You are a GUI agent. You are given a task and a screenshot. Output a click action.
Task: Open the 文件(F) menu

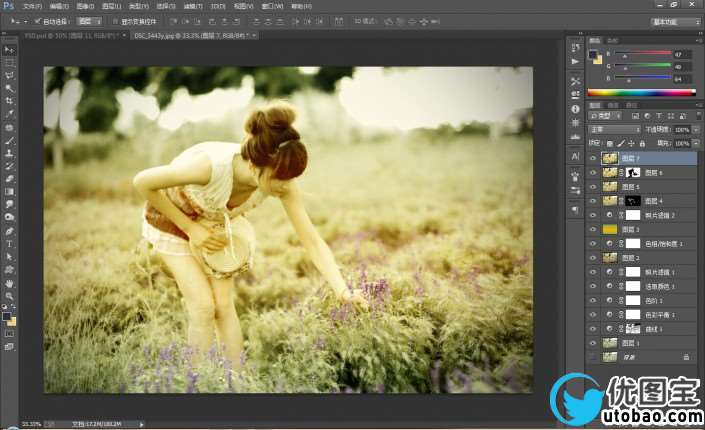(x=32, y=6)
